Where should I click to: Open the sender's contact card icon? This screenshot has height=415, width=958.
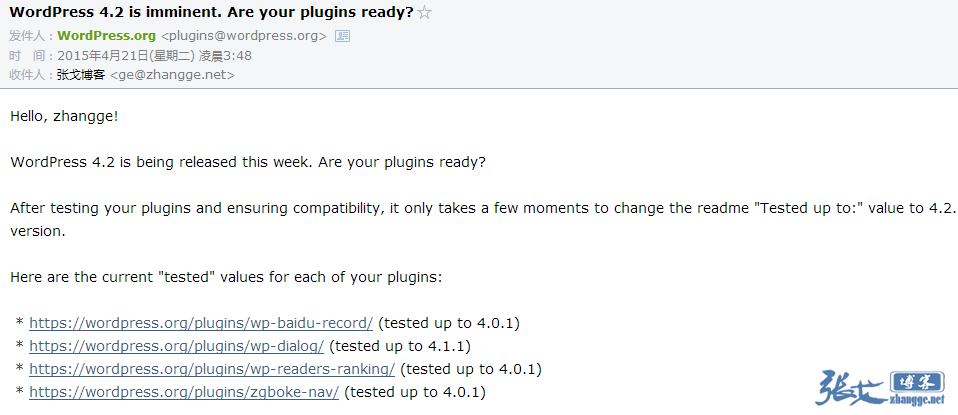coord(342,36)
